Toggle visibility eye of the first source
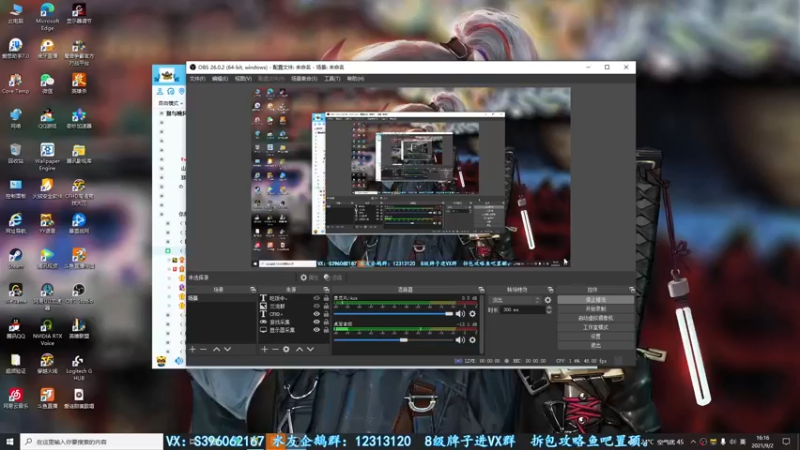 click(317, 298)
